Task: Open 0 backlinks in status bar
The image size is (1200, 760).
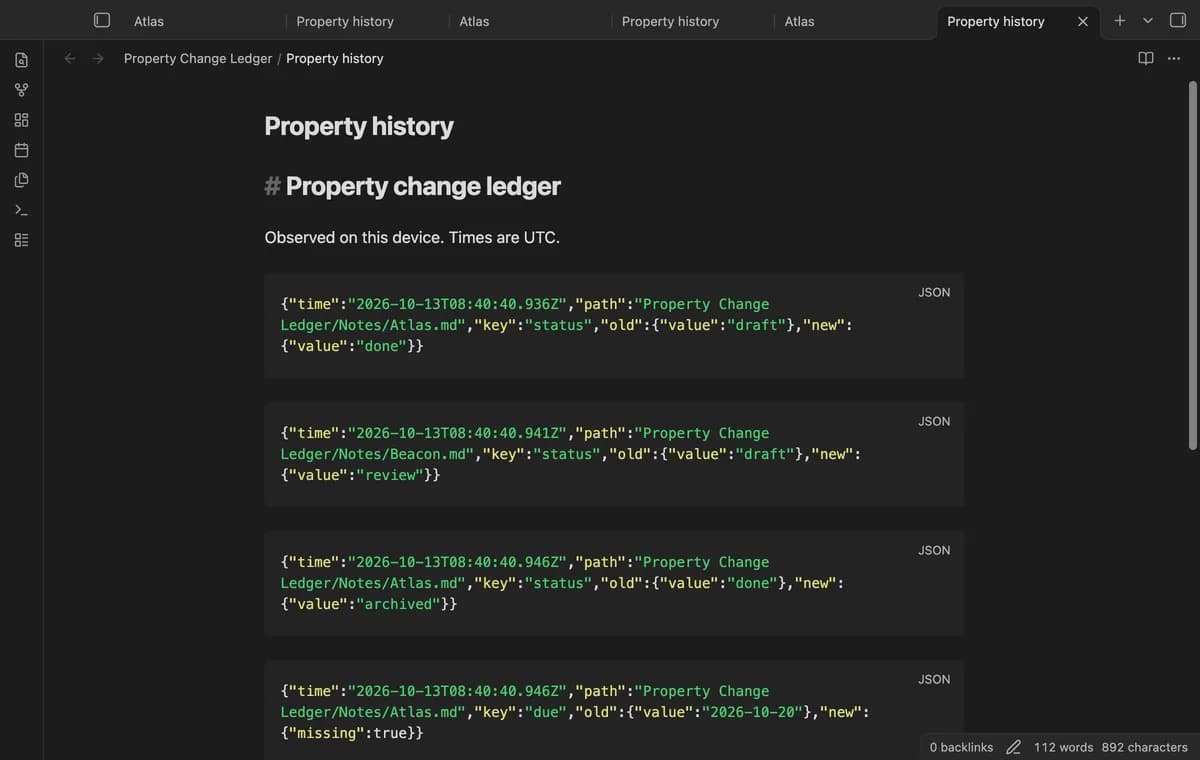Action: [x=961, y=747]
